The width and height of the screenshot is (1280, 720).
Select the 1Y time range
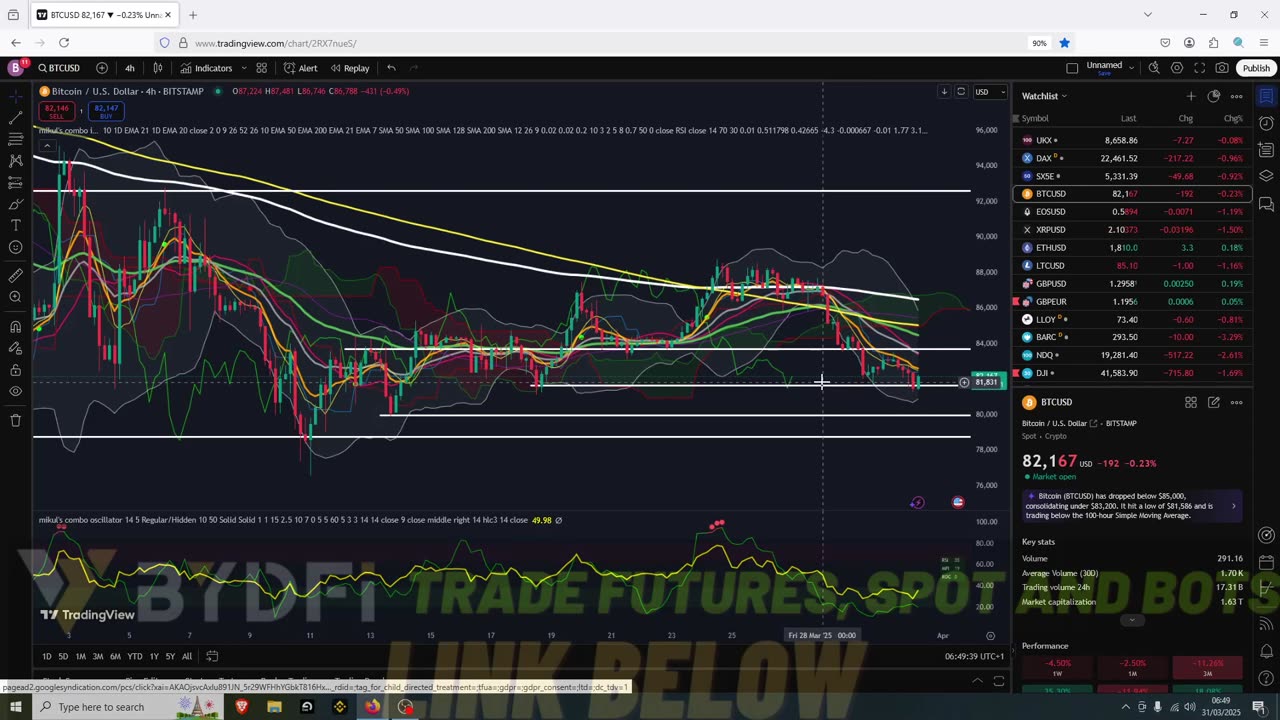click(x=154, y=656)
